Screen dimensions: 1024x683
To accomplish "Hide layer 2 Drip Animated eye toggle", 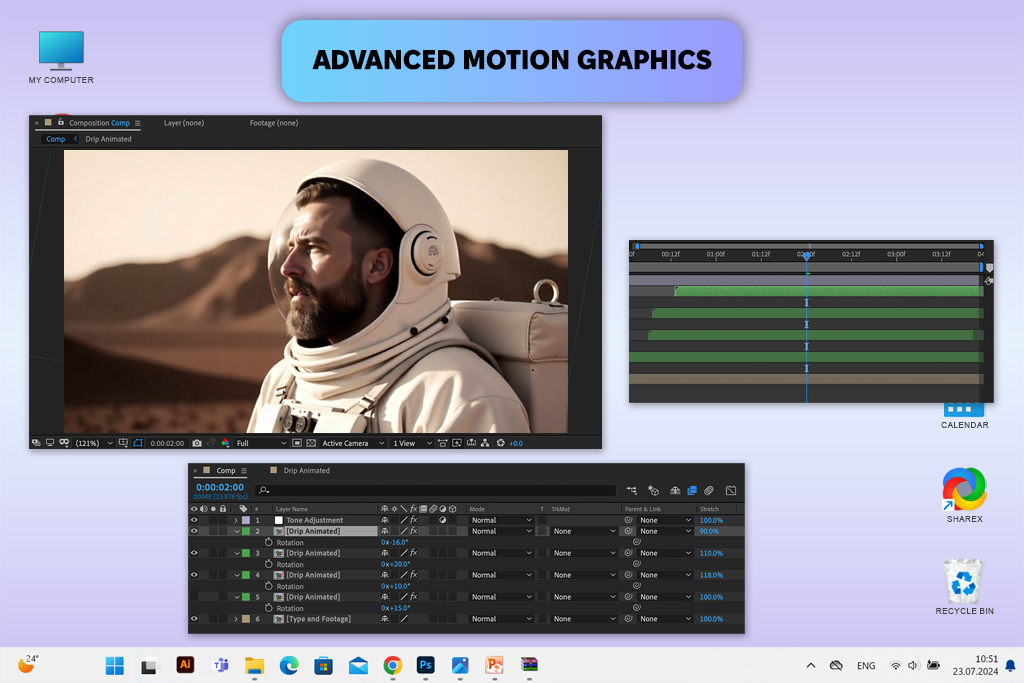I will 194,531.
